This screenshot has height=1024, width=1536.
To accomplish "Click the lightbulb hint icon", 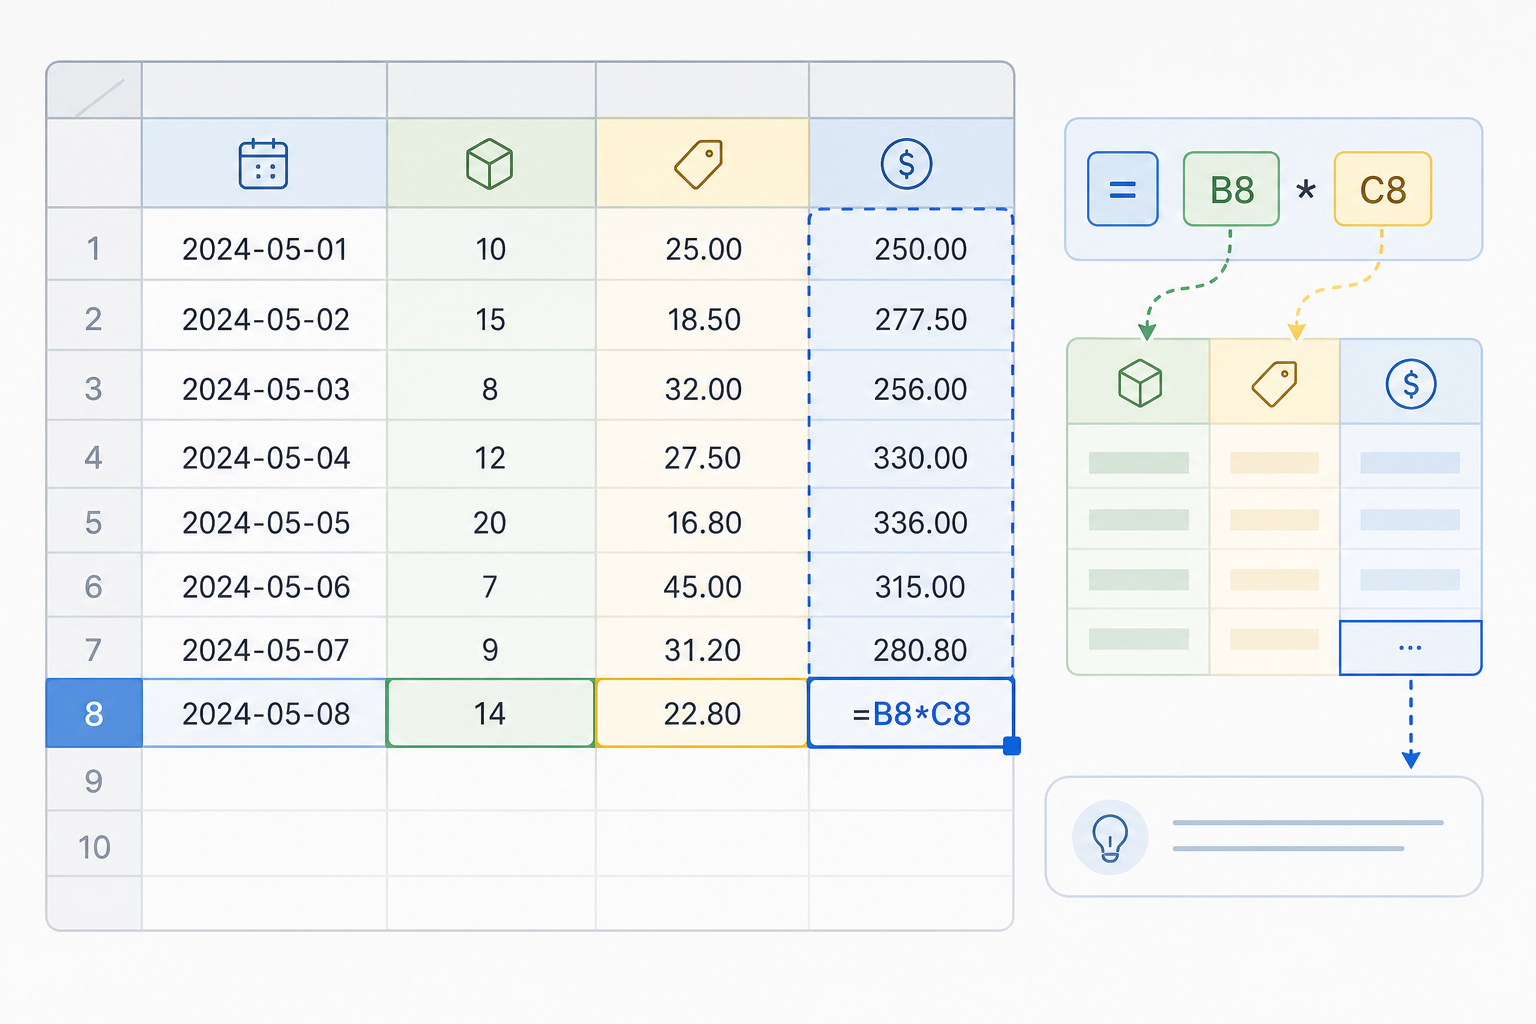I will (1110, 837).
